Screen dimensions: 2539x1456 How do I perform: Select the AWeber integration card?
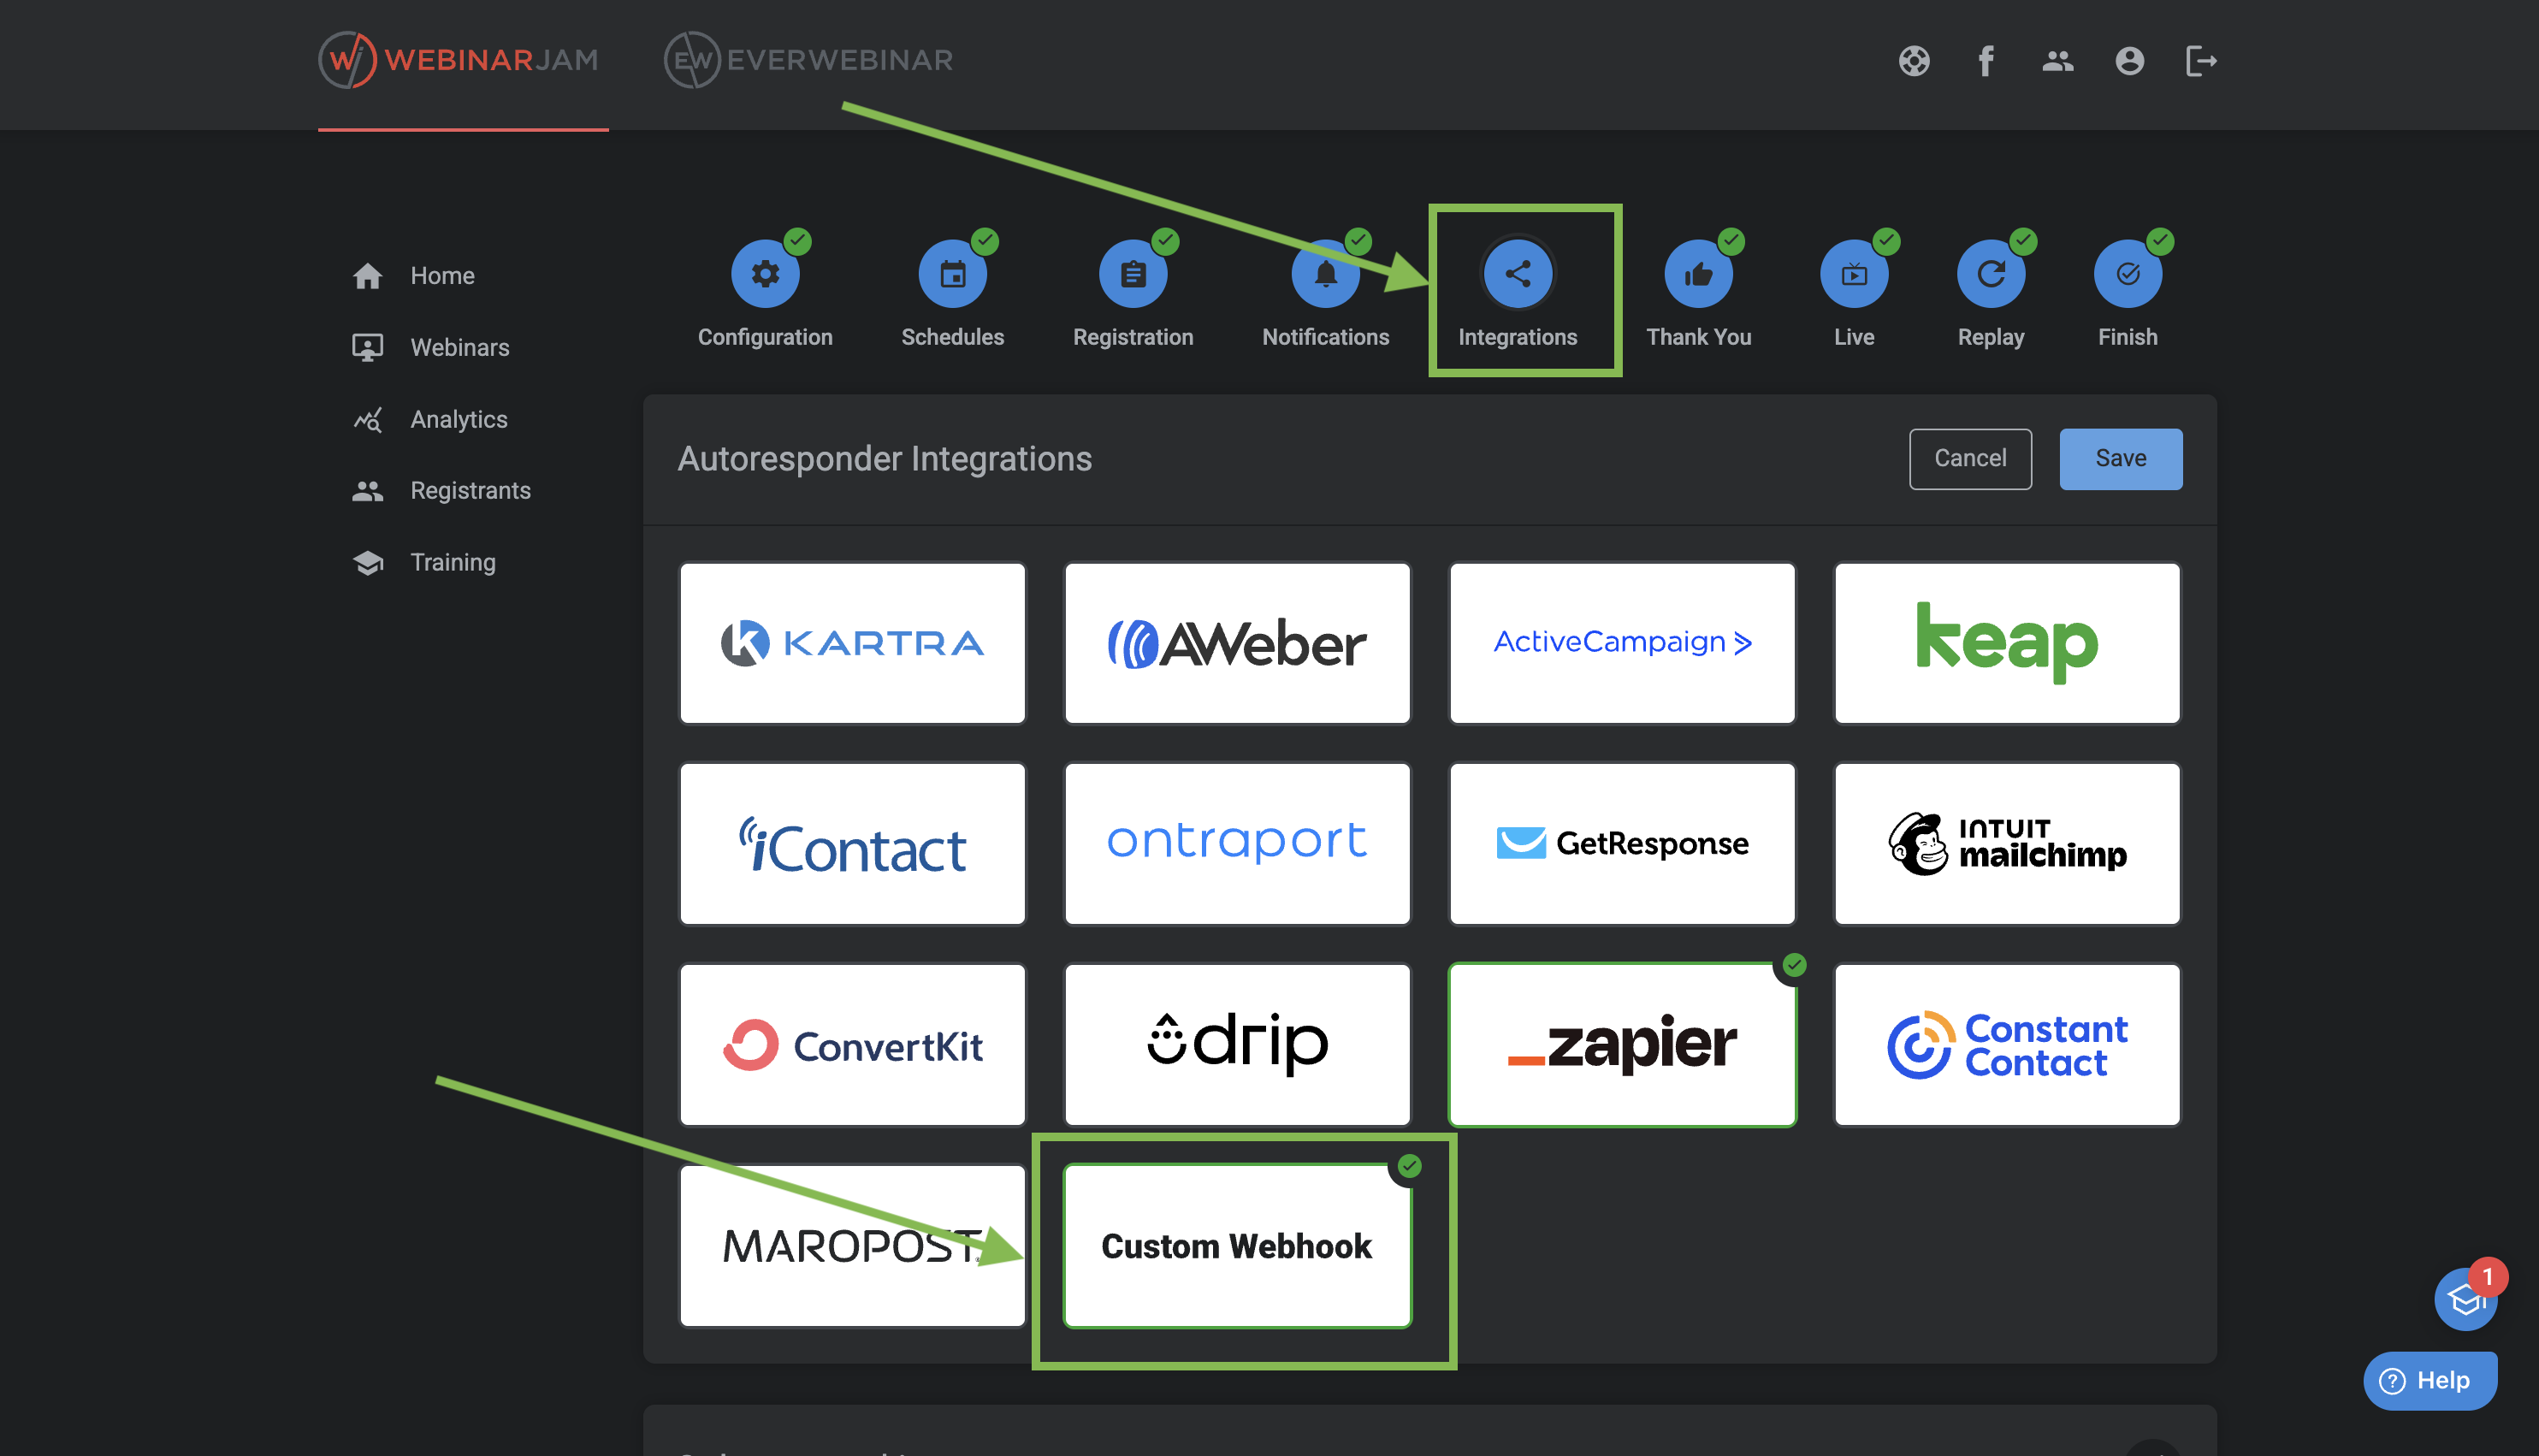tap(1237, 643)
